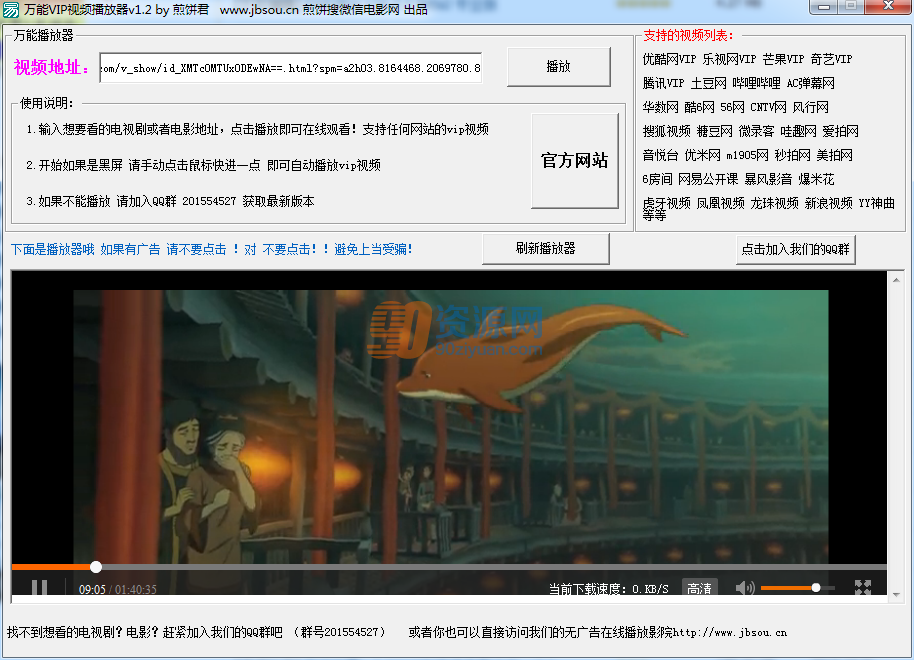Click instruction line 2 about the black screen
Screen dimensions: 914x660
click(203, 166)
